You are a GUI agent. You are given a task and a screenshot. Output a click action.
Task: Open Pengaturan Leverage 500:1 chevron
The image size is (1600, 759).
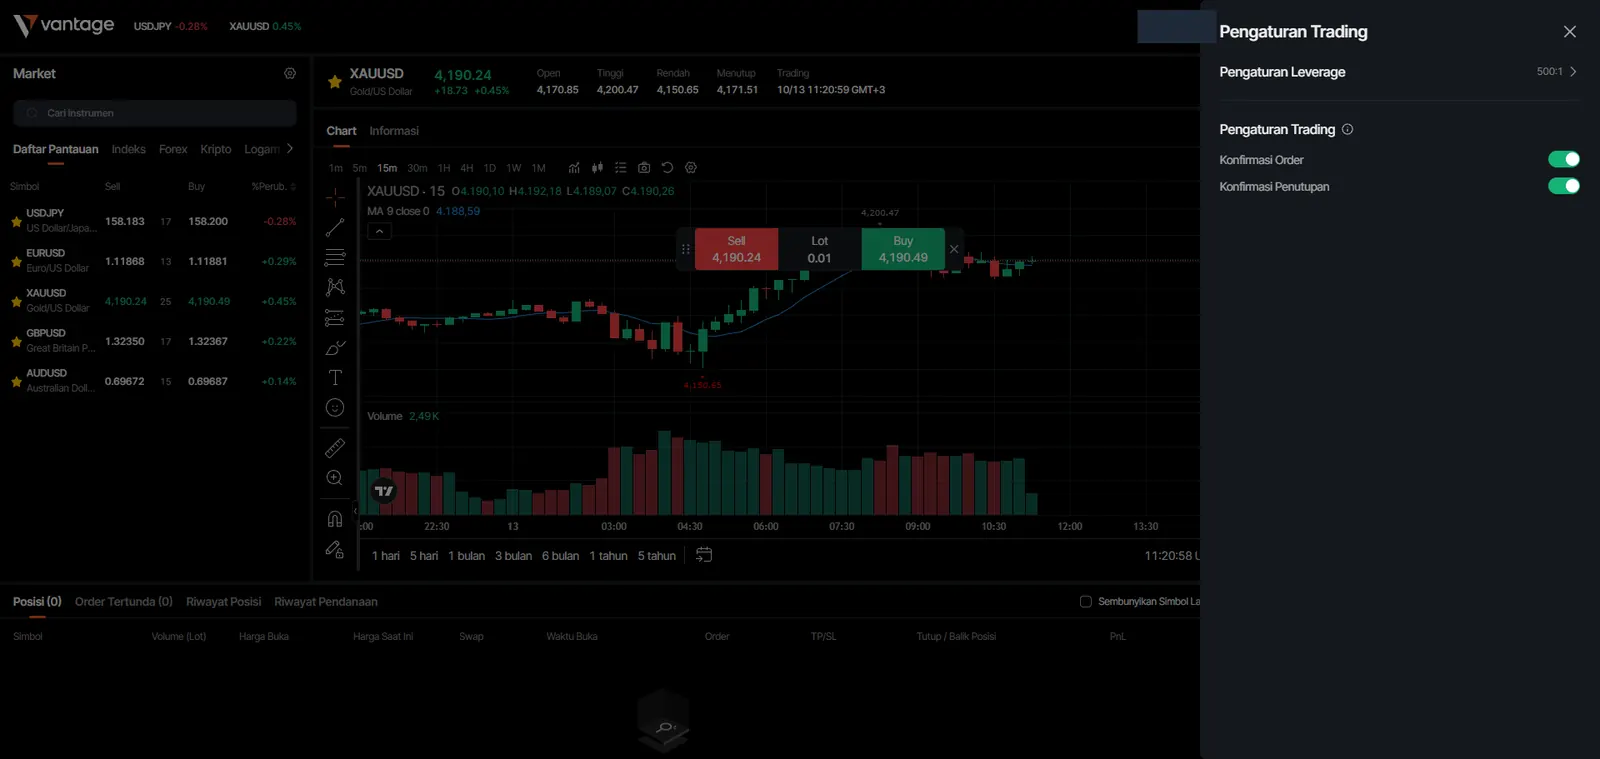pyautogui.click(x=1573, y=72)
